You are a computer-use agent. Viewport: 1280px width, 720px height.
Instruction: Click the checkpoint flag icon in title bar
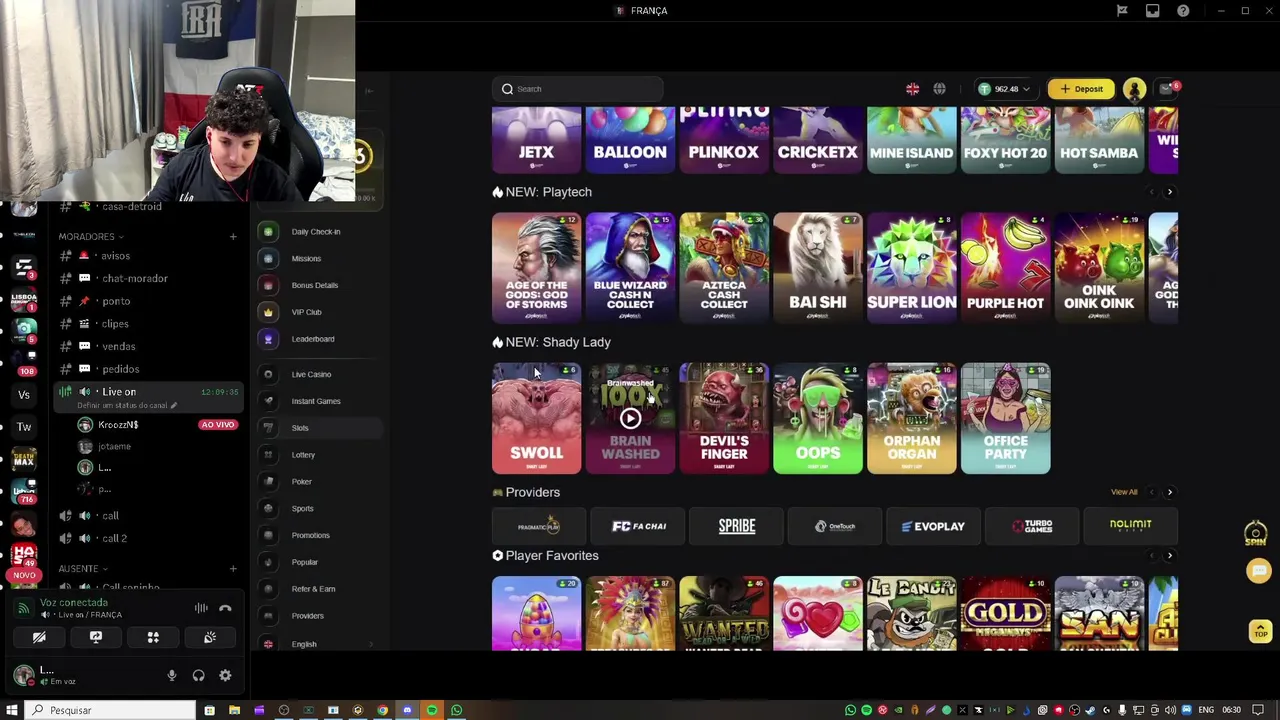pos(1122,11)
